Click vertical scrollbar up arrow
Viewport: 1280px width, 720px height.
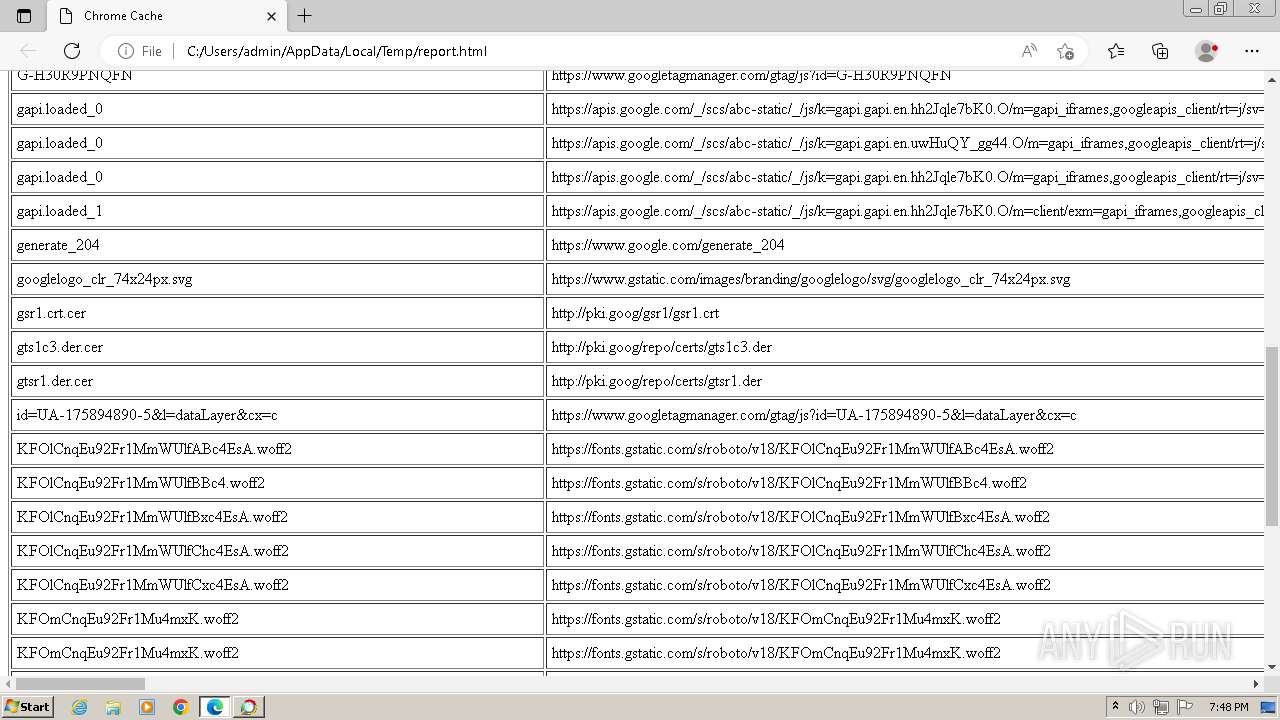click(x=1272, y=79)
